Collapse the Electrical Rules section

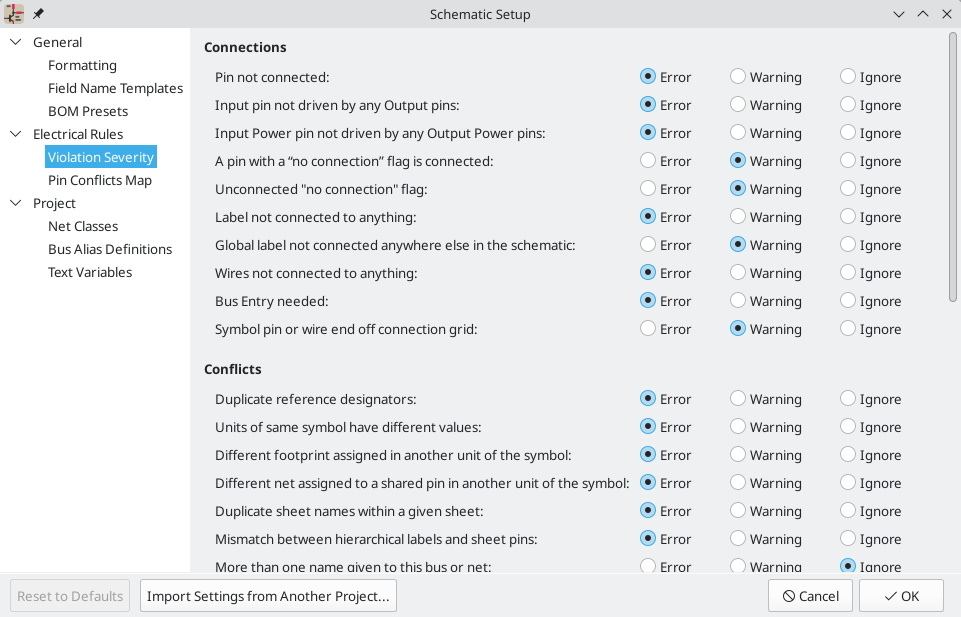coord(14,133)
